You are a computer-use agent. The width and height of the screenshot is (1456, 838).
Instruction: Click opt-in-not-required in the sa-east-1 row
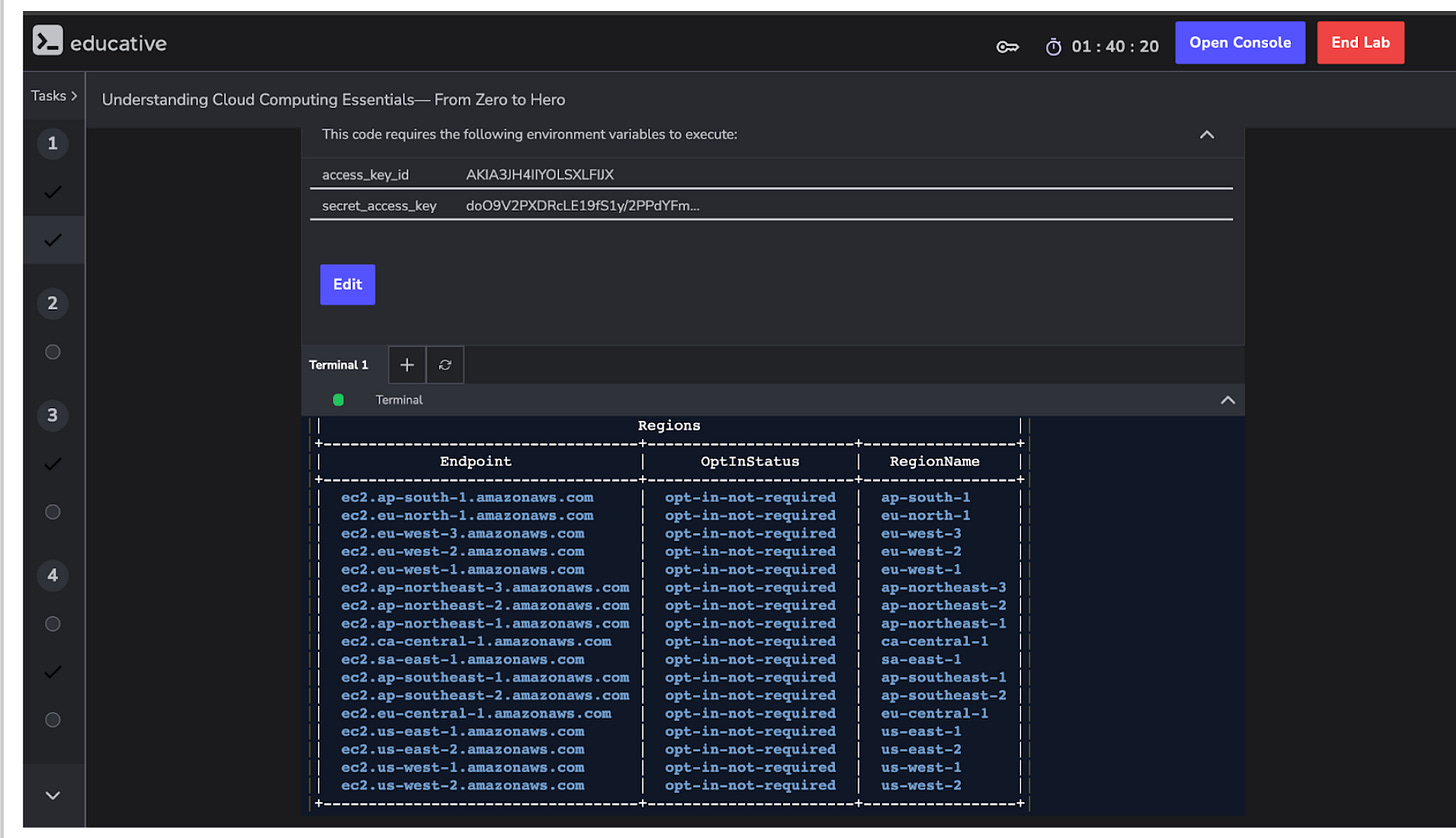click(750, 660)
